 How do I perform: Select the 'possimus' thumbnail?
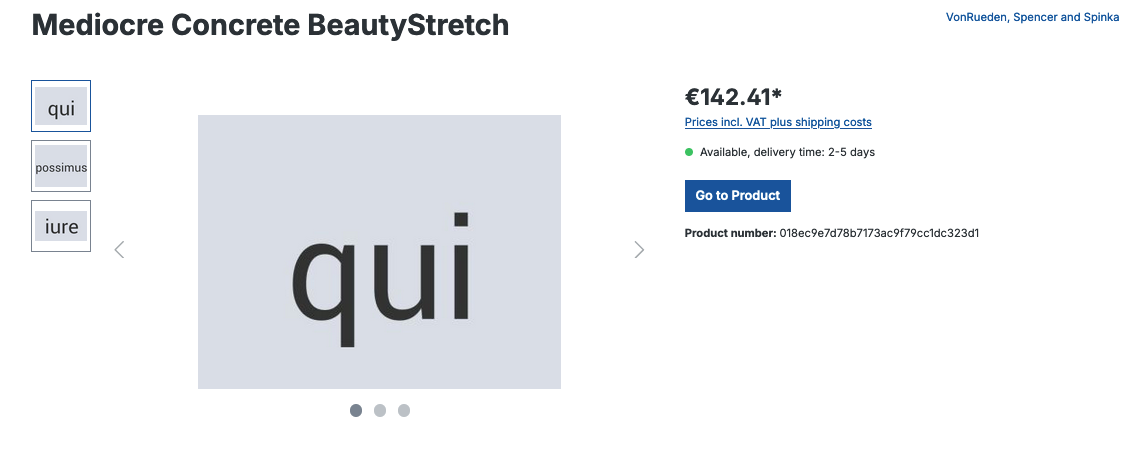pos(61,166)
